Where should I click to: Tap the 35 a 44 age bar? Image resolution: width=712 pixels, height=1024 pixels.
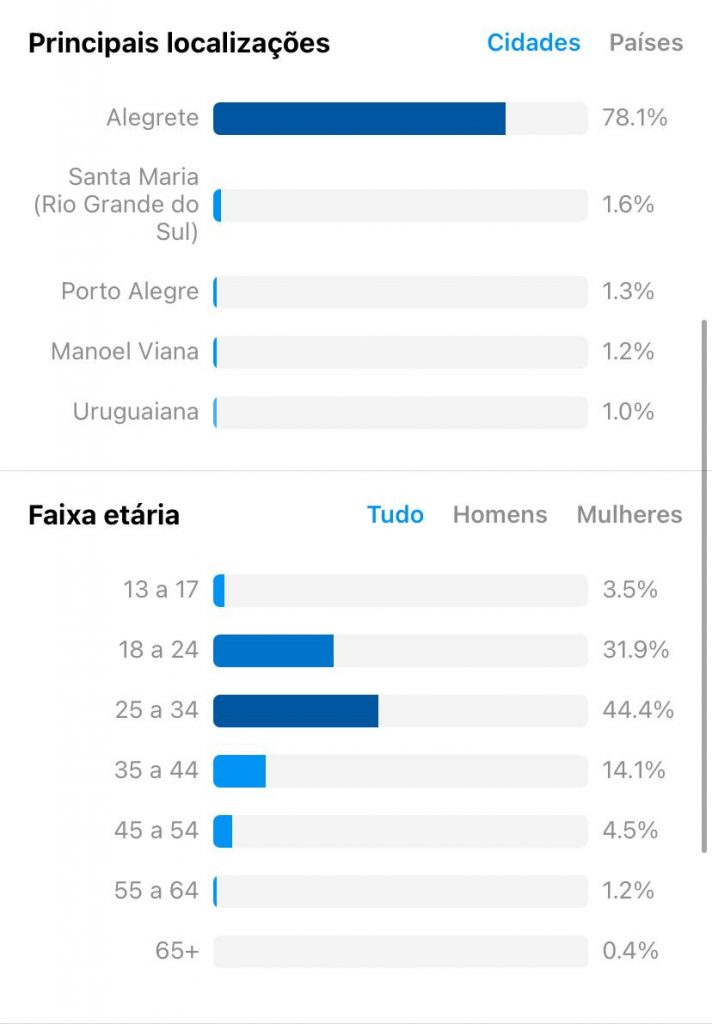click(x=400, y=771)
